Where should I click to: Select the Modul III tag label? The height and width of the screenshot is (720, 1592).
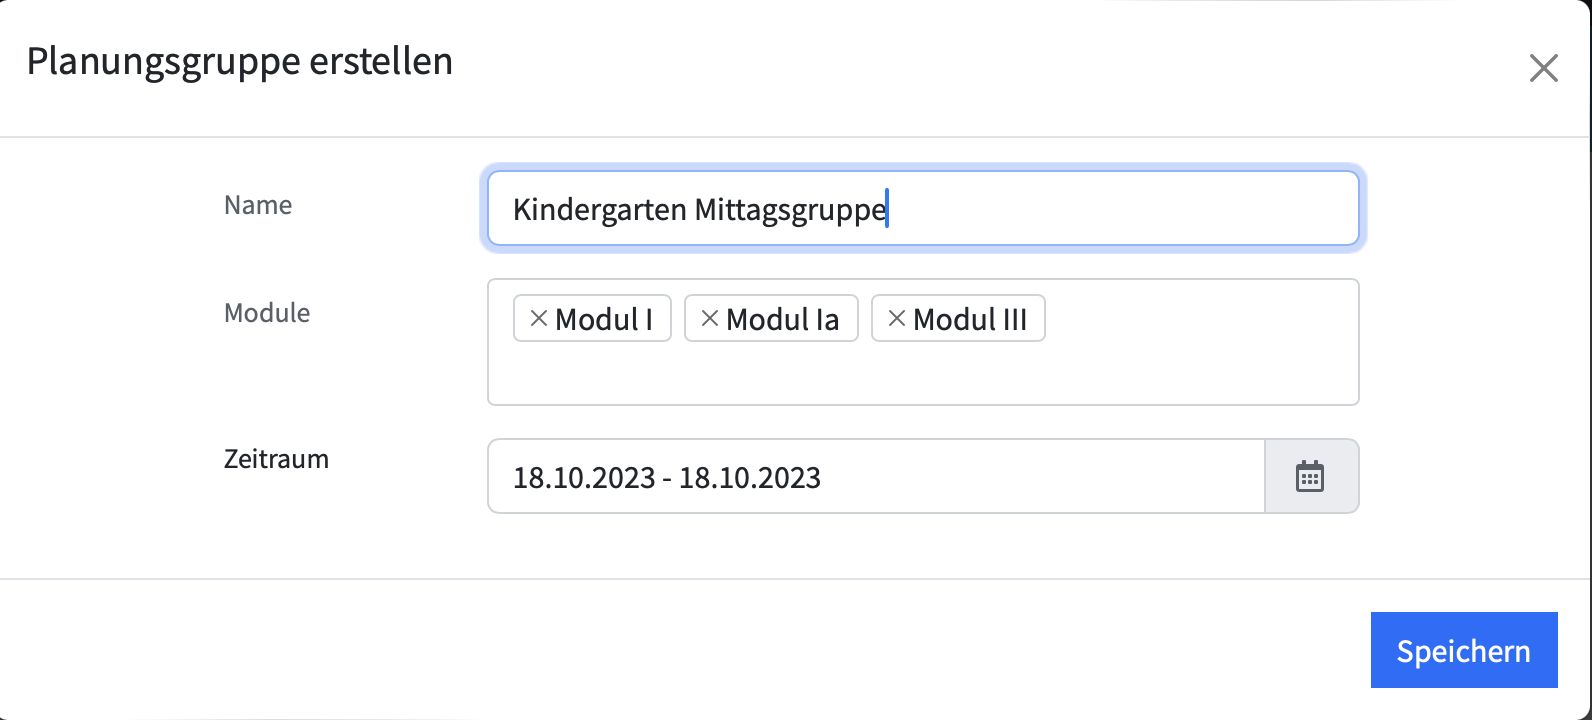[x=970, y=319]
